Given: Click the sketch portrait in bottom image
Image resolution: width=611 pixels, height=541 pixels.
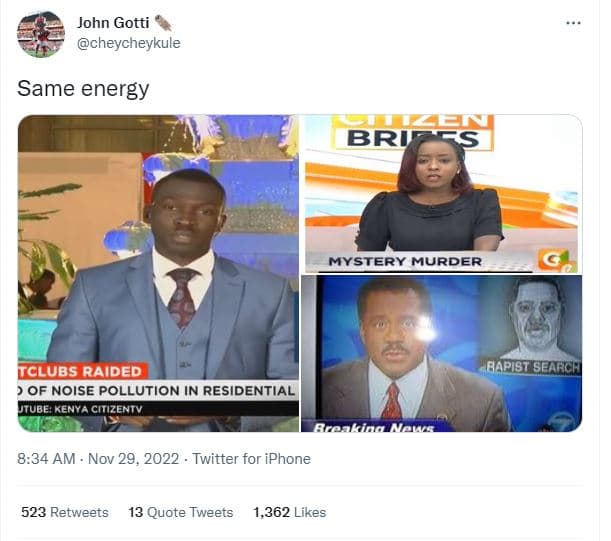Looking at the screenshot, I should (x=536, y=318).
